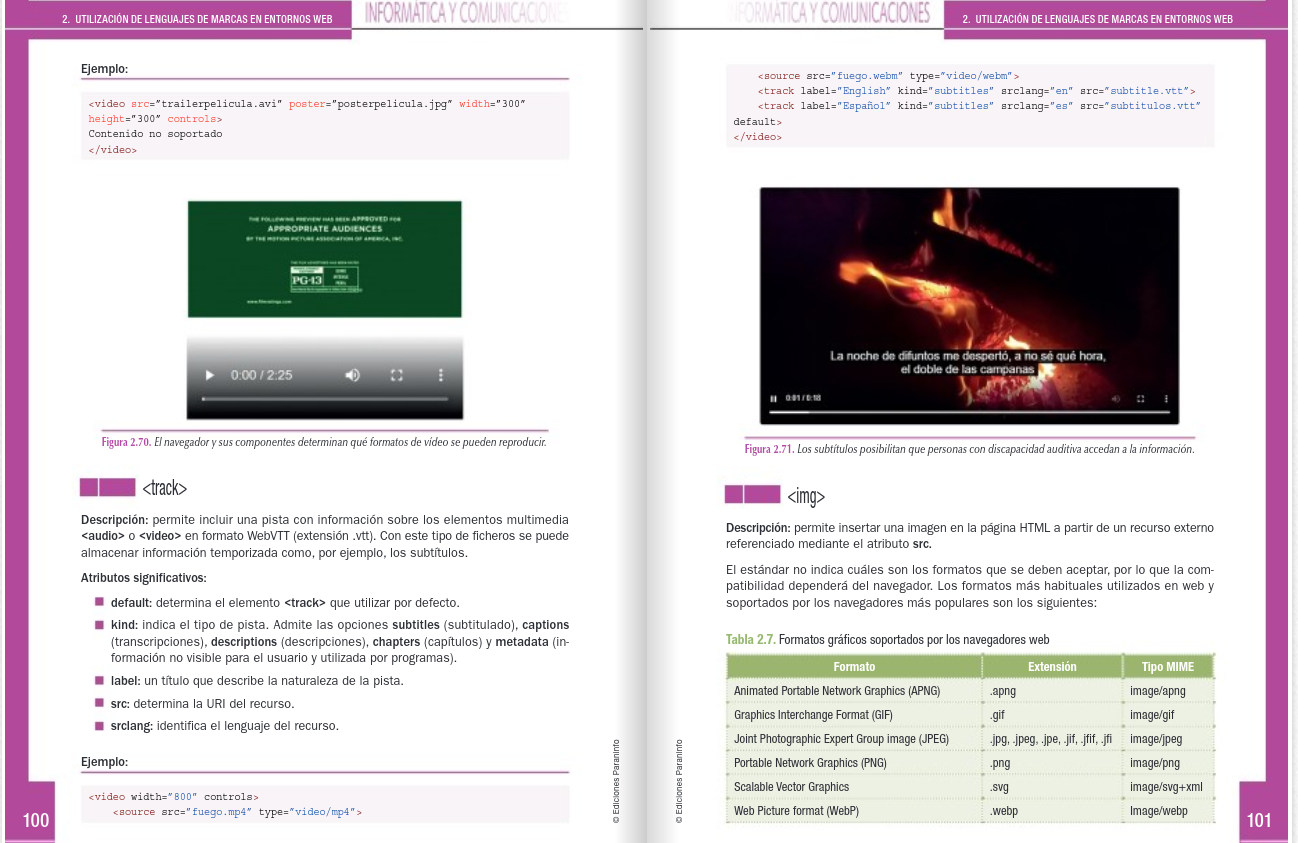Click the pause icon on the fireplace video

click(x=774, y=397)
